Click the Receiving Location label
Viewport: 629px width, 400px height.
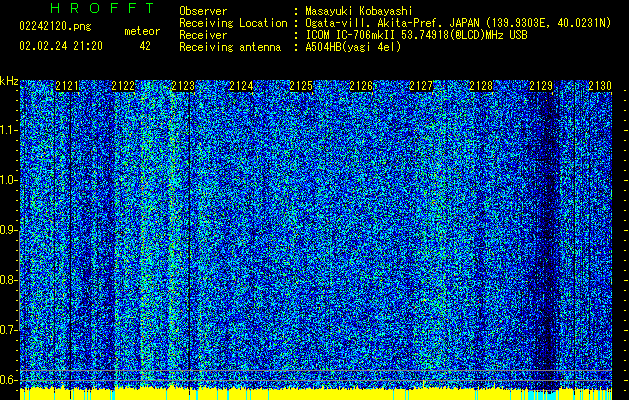tap(233, 23)
